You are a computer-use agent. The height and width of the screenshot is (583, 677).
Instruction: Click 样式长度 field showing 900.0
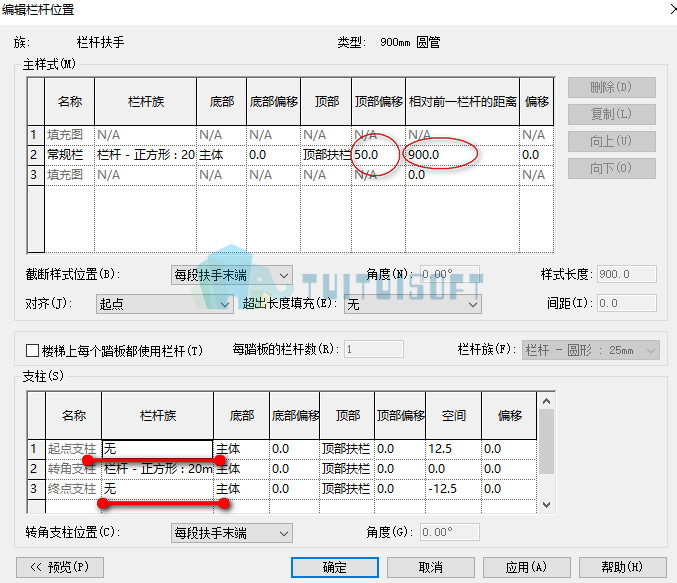626,274
